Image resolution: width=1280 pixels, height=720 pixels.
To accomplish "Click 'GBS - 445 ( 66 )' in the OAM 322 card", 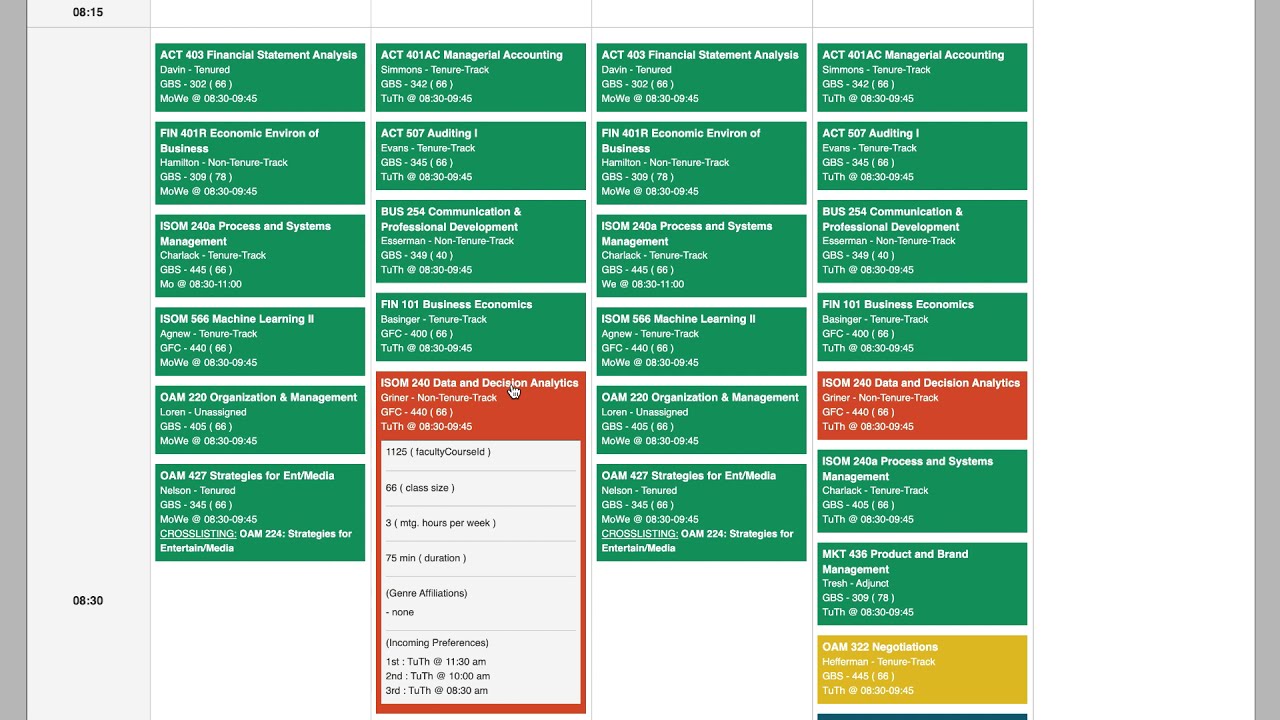I will point(858,676).
